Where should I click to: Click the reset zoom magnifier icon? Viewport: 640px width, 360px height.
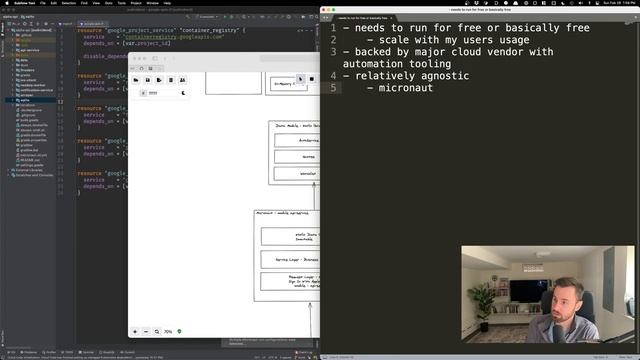click(x=157, y=331)
